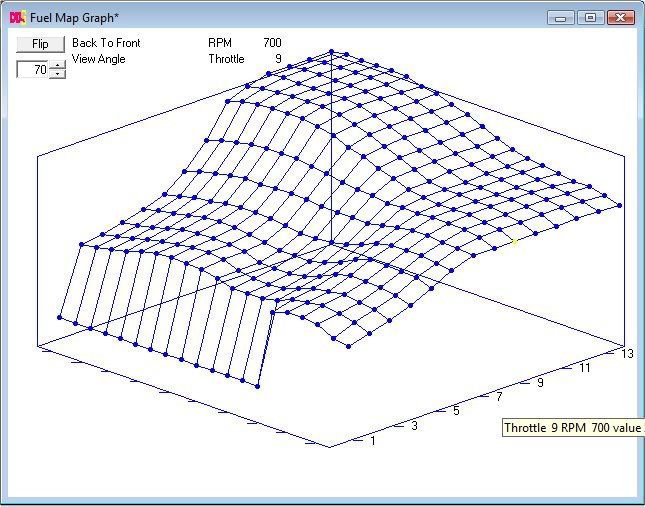The width and height of the screenshot is (645, 507).
Task: Click axis label 11
Action: click(584, 368)
